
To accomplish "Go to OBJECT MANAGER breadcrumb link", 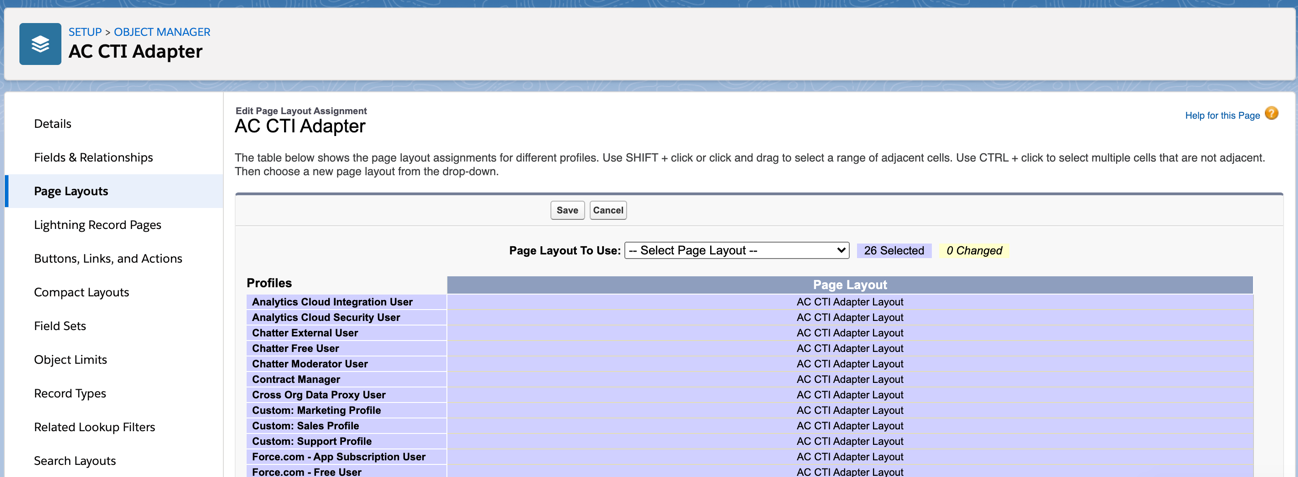I will pyautogui.click(x=162, y=32).
